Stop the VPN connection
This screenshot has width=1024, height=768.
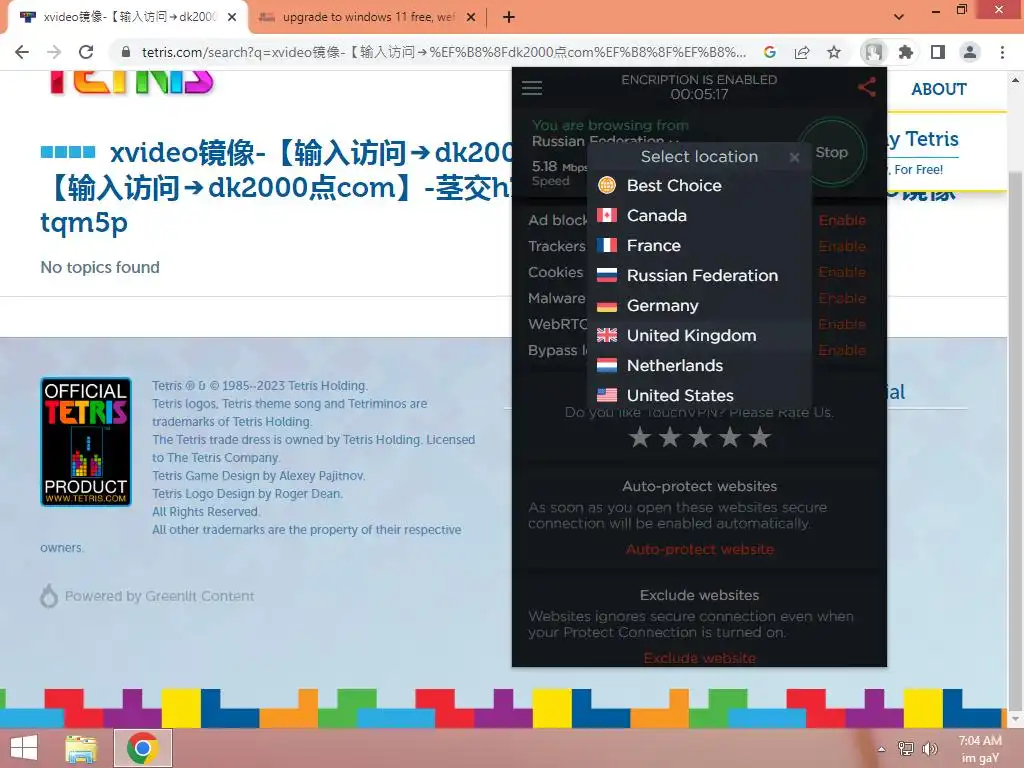coord(831,152)
